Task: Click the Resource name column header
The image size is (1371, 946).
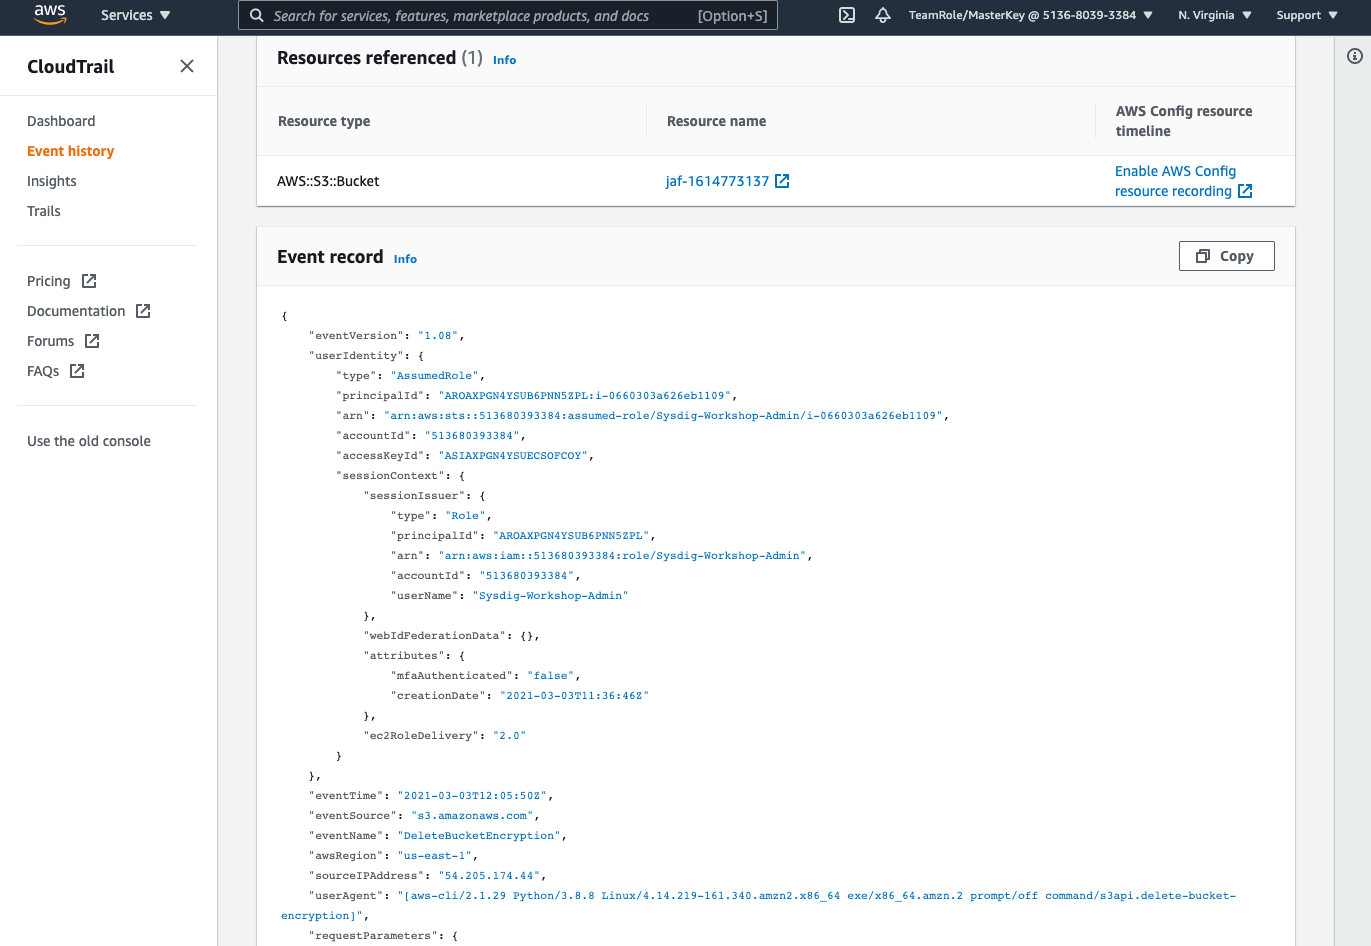Action: click(x=716, y=121)
